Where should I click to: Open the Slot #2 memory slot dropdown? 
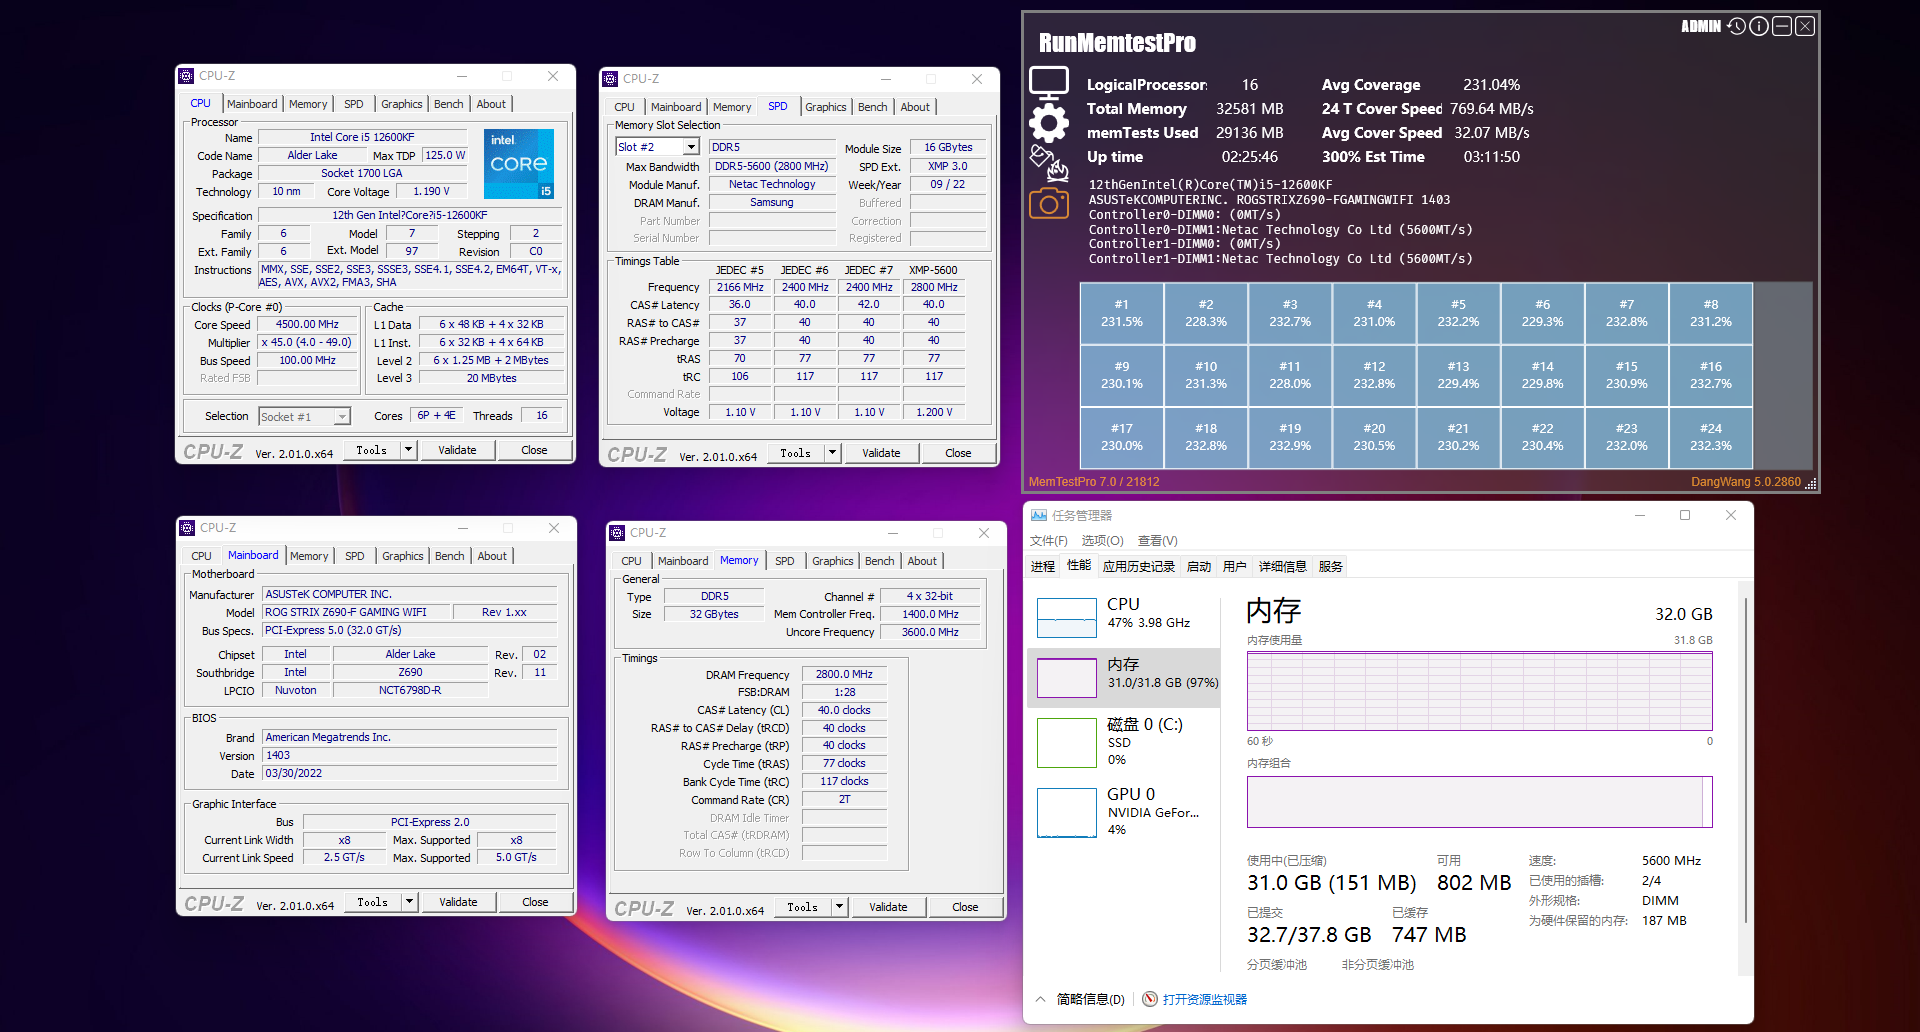click(x=691, y=147)
